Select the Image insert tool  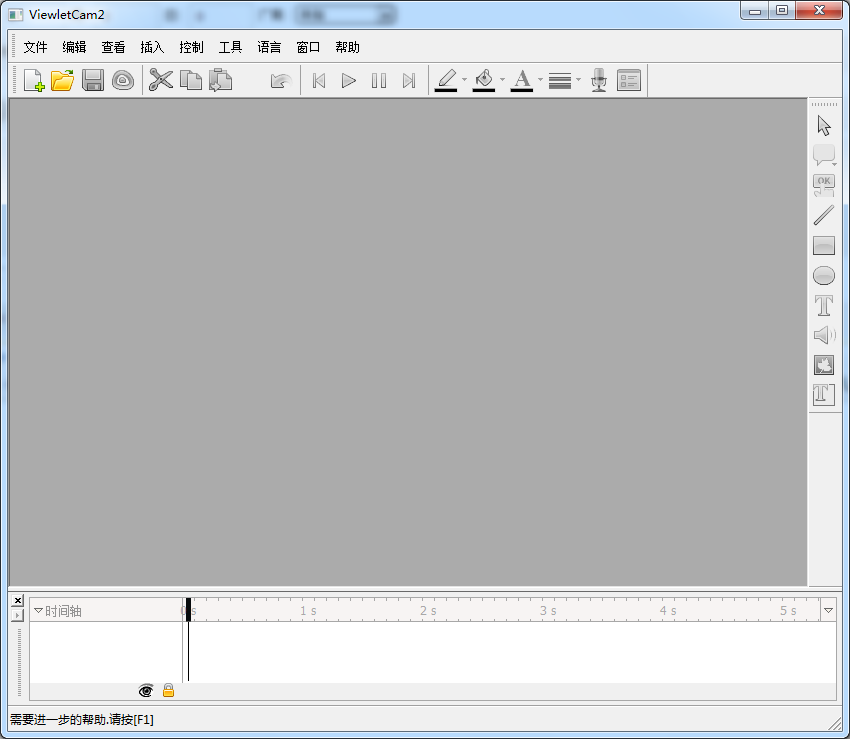824,365
